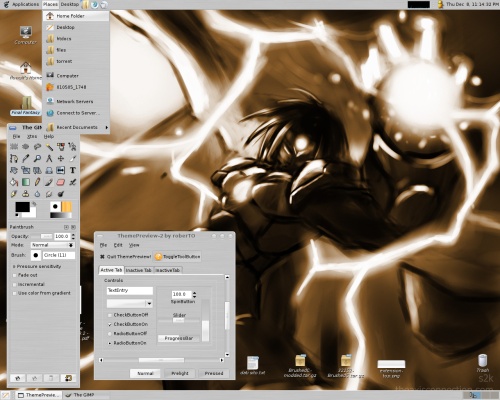
Task: Select the Dodge/Burn tool
Action: 61,194
